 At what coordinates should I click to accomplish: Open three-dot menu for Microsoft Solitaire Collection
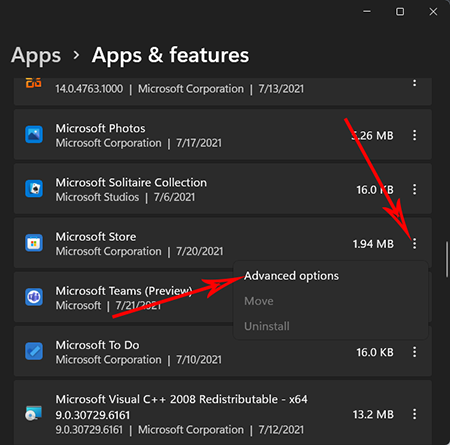pos(414,189)
